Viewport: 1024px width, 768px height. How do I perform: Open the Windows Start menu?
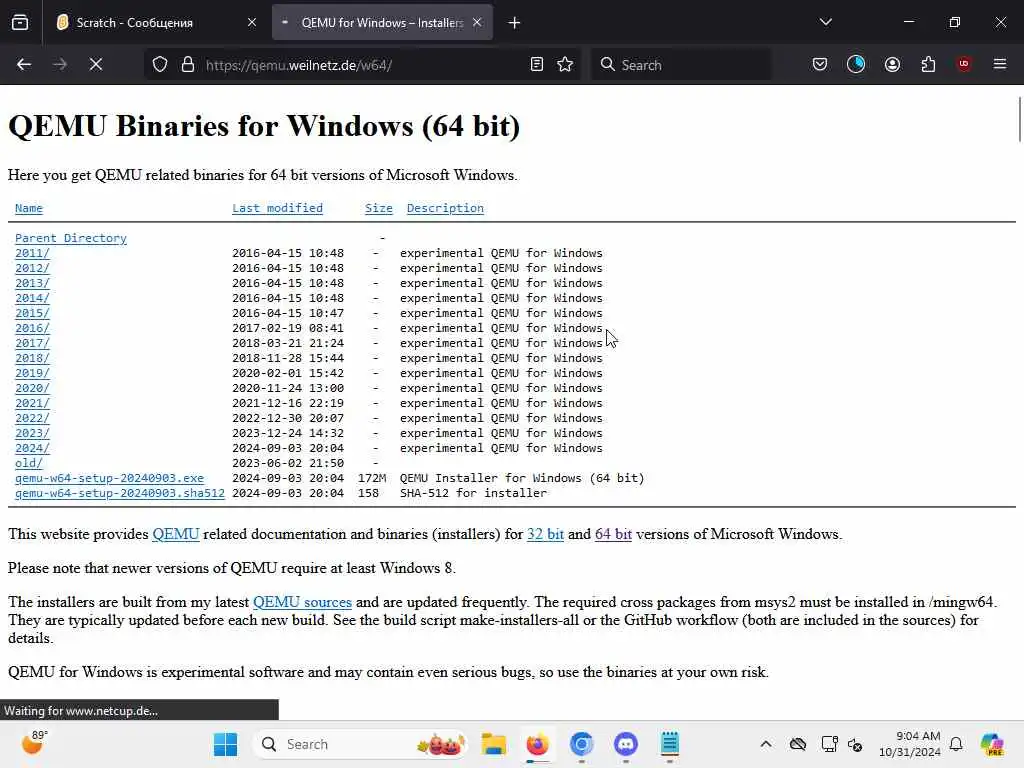point(225,744)
